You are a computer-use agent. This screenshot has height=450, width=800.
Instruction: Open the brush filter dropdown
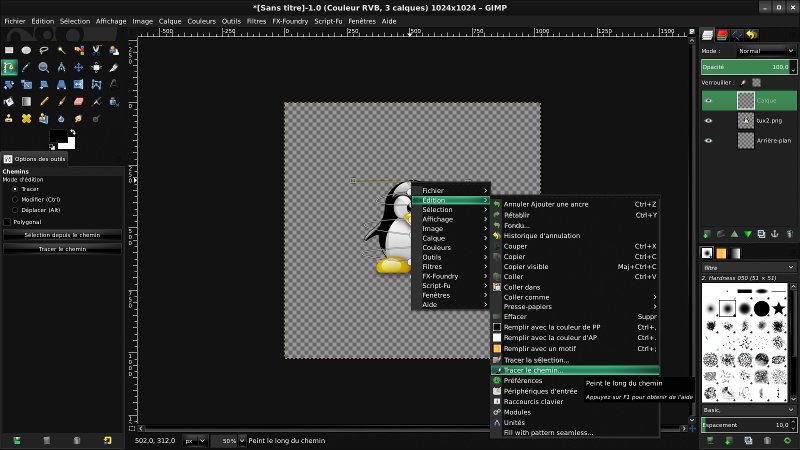pyautogui.click(x=748, y=267)
